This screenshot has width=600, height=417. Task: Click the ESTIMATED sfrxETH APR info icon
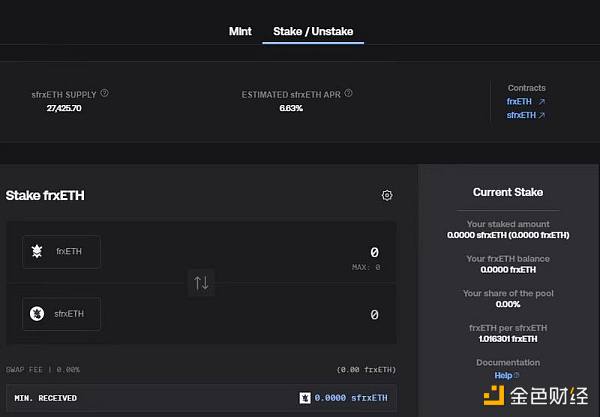coord(348,93)
